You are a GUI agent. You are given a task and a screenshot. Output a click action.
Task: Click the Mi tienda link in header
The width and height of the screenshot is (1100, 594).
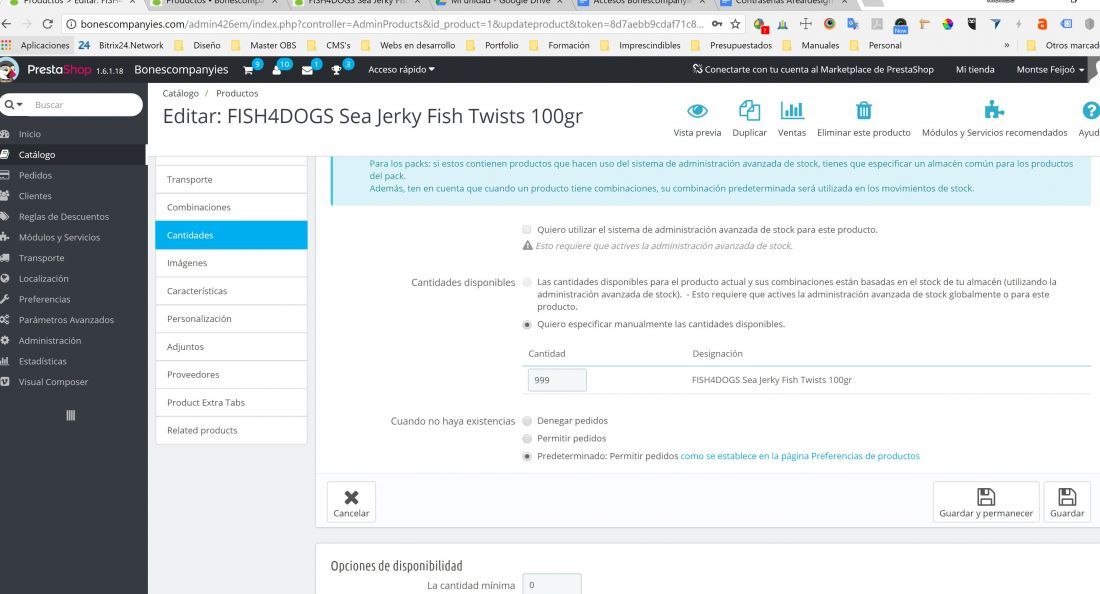975,69
